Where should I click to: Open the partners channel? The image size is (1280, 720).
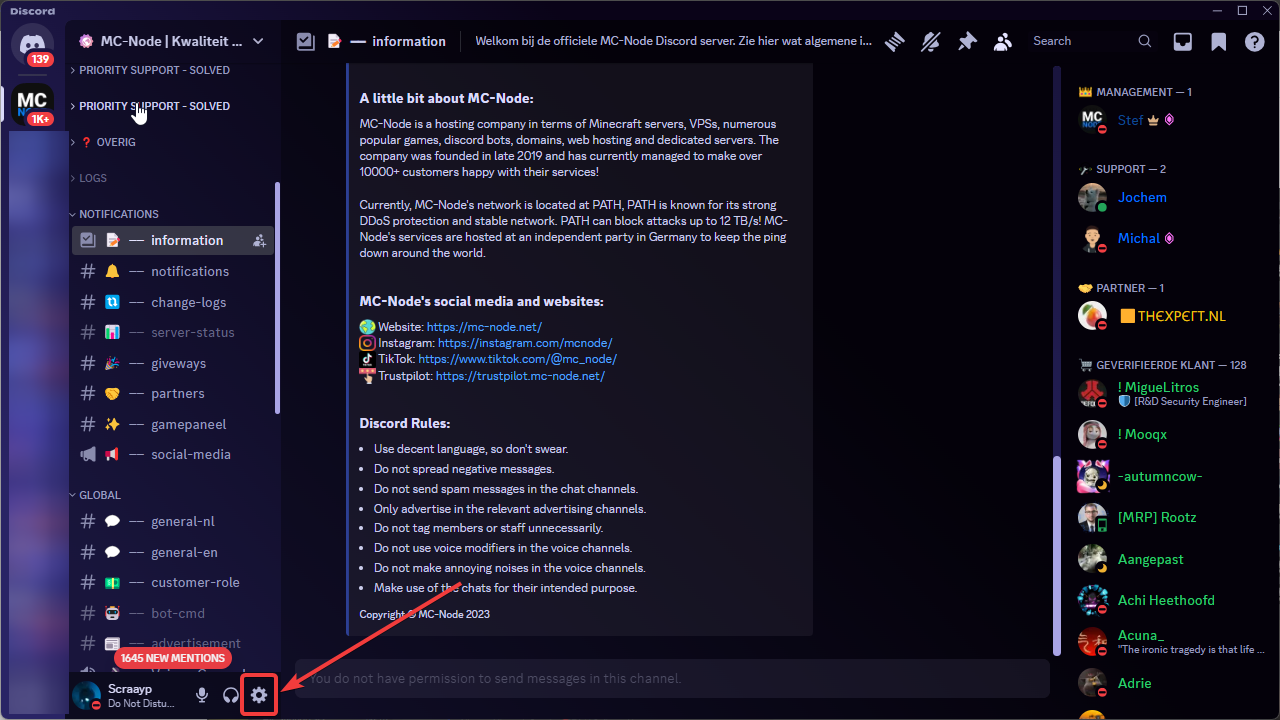point(173,393)
